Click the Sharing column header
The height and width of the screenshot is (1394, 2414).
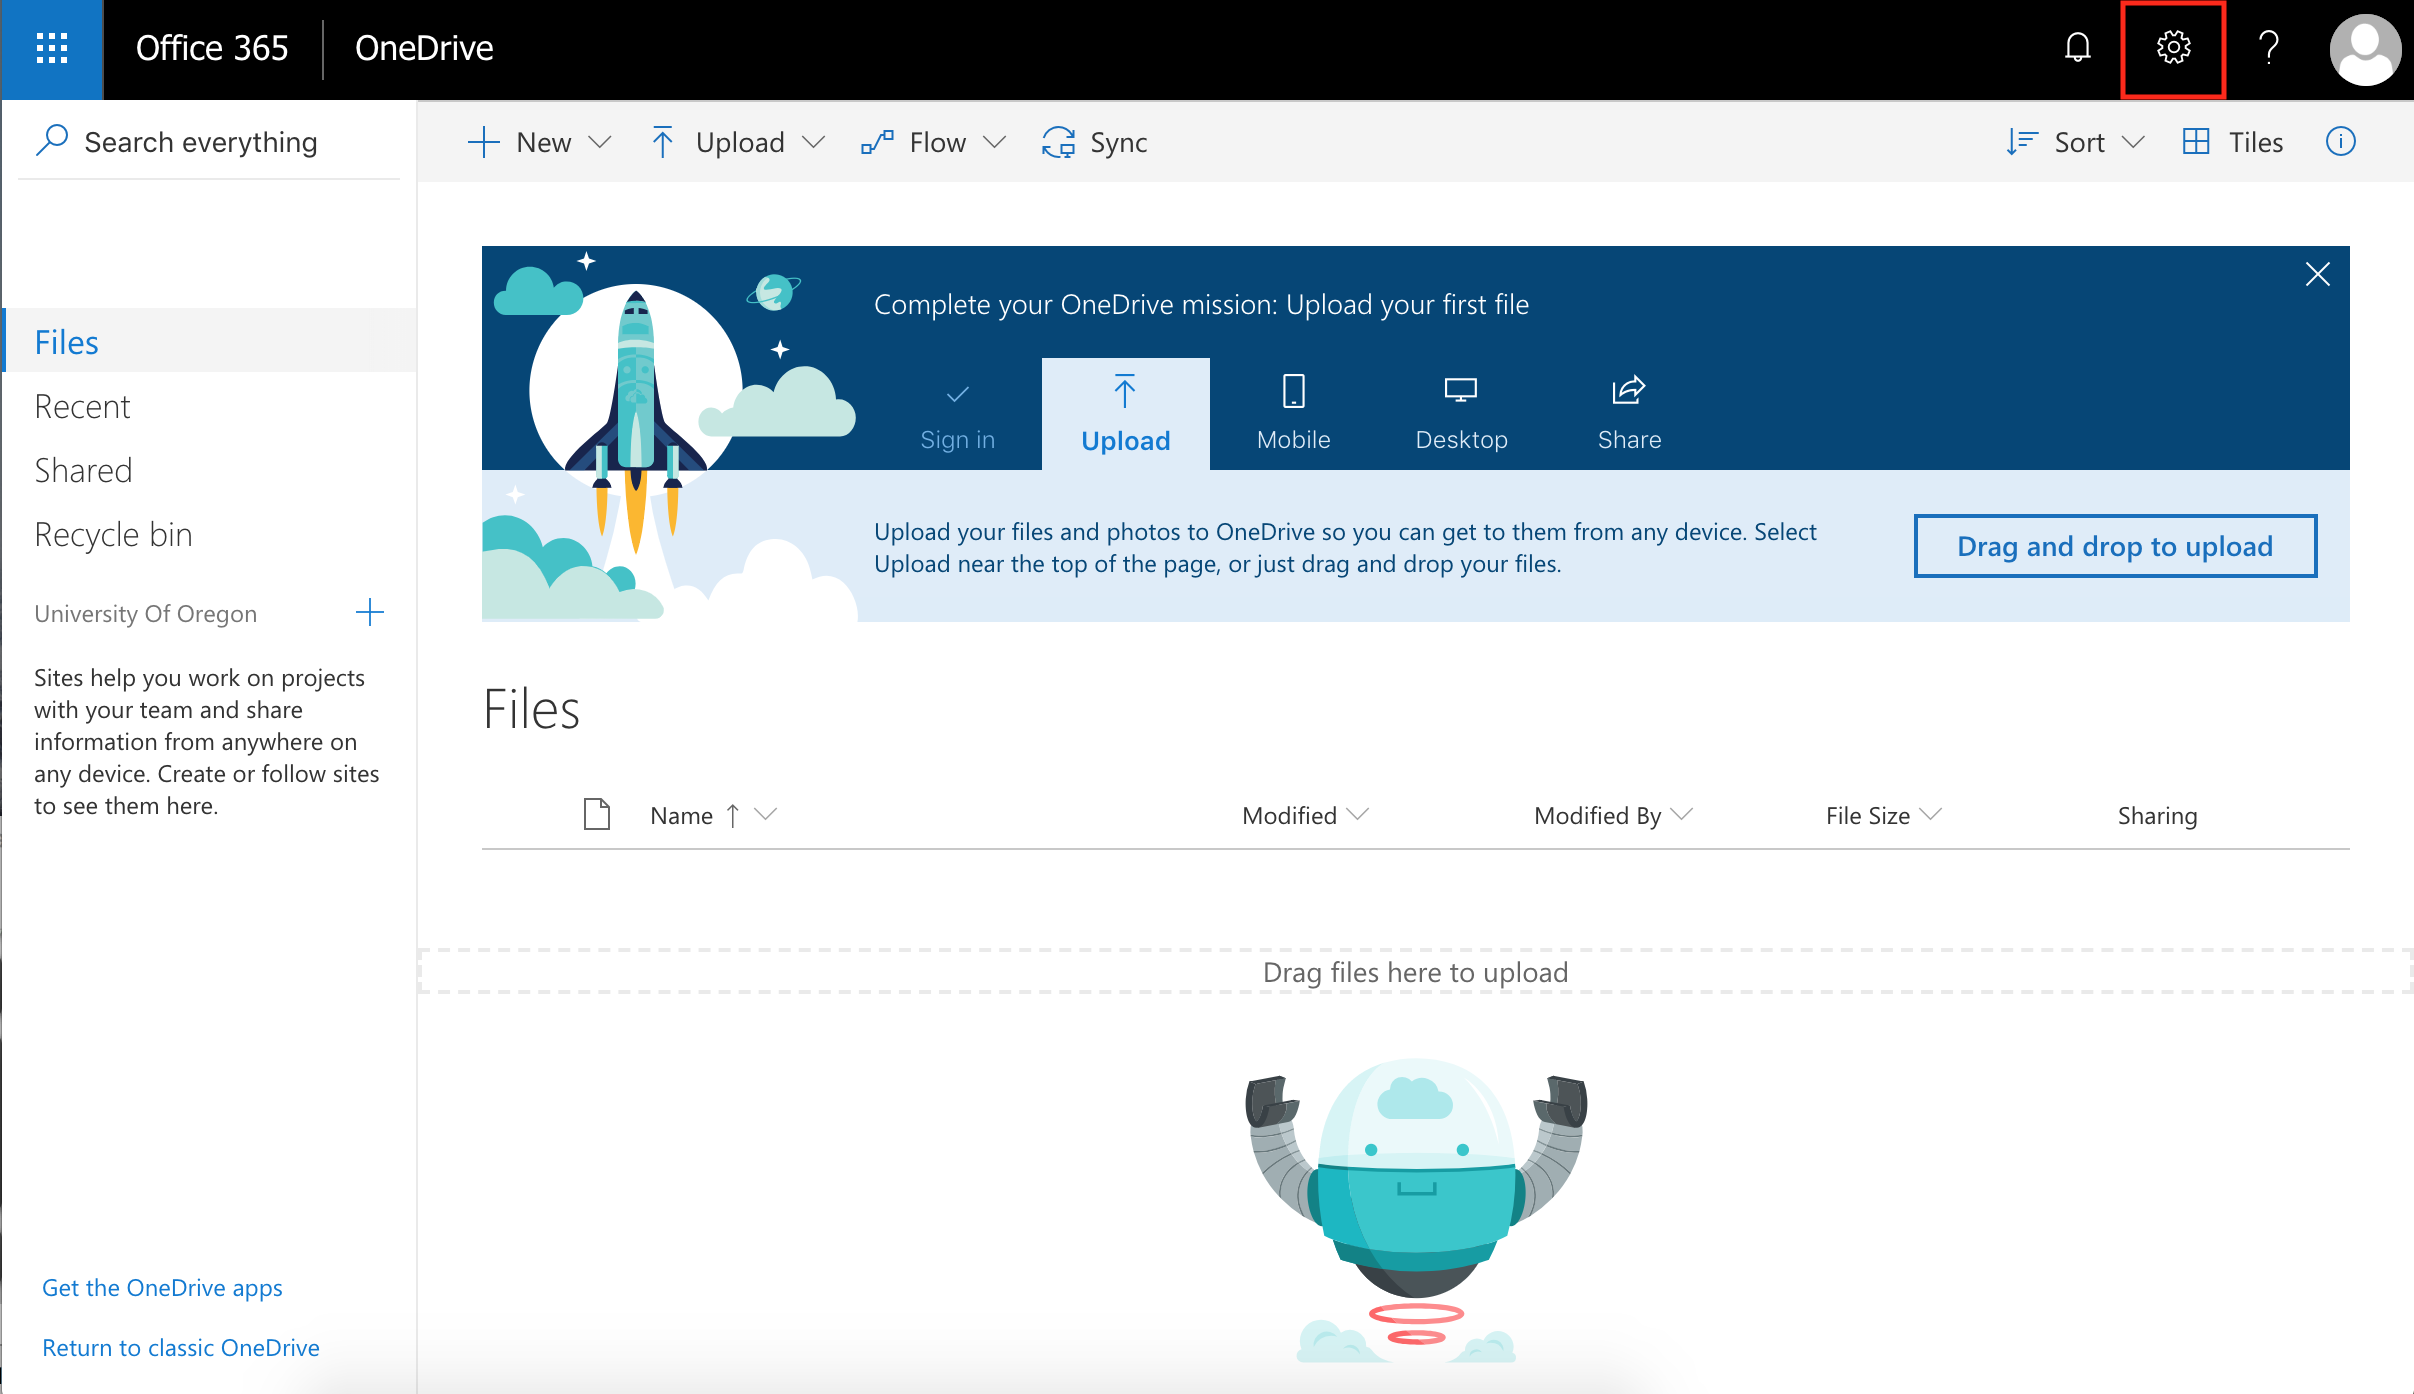click(2157, 816)
